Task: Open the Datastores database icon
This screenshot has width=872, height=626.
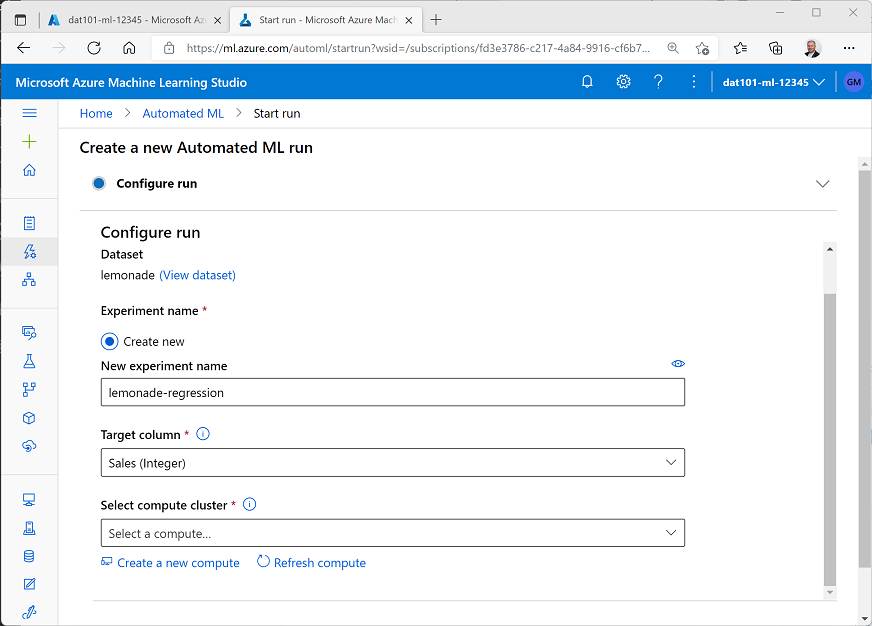Action: (x=29, y=555)
